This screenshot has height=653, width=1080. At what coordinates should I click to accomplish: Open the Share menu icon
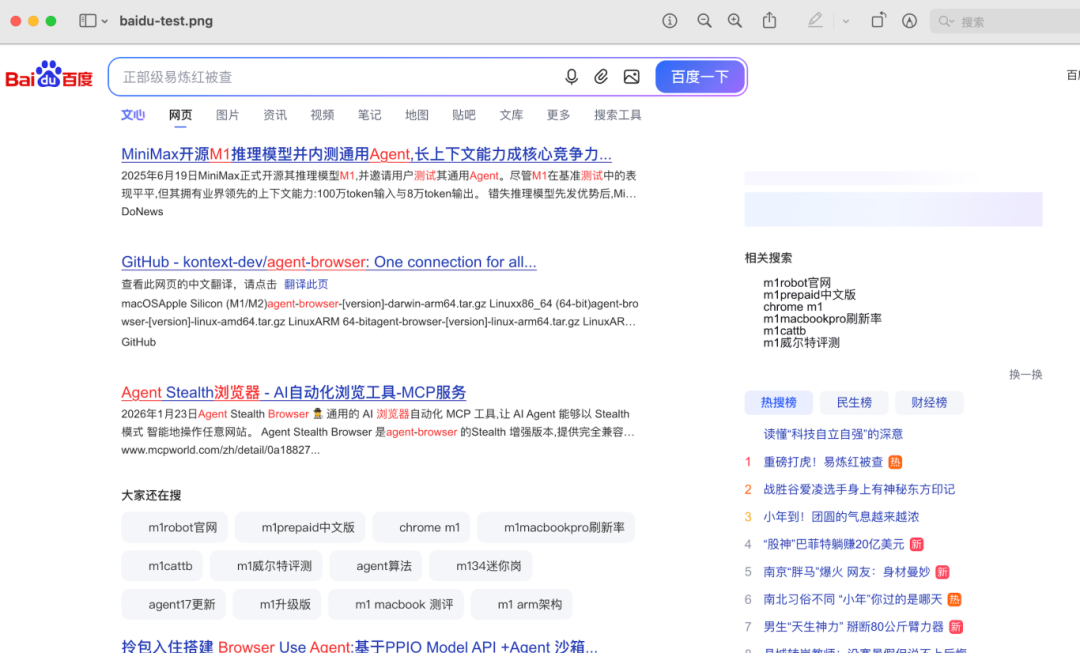[769, 21]
